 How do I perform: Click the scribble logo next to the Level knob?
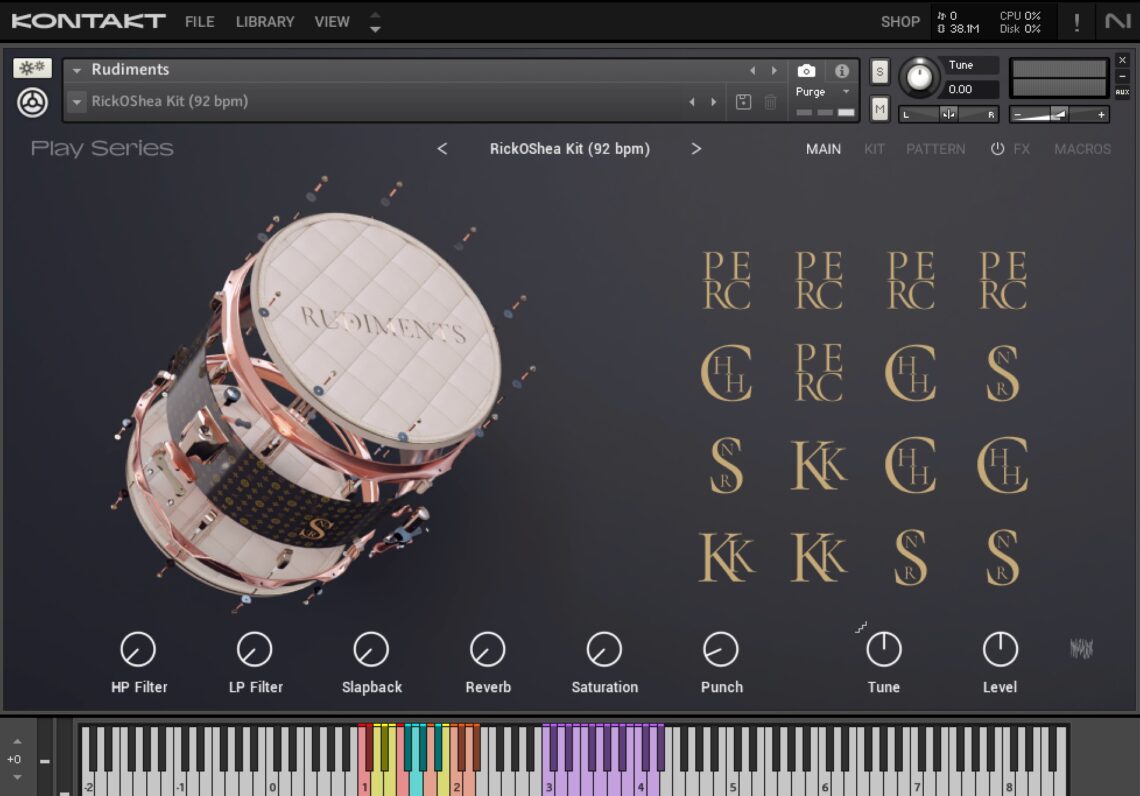1082,648
